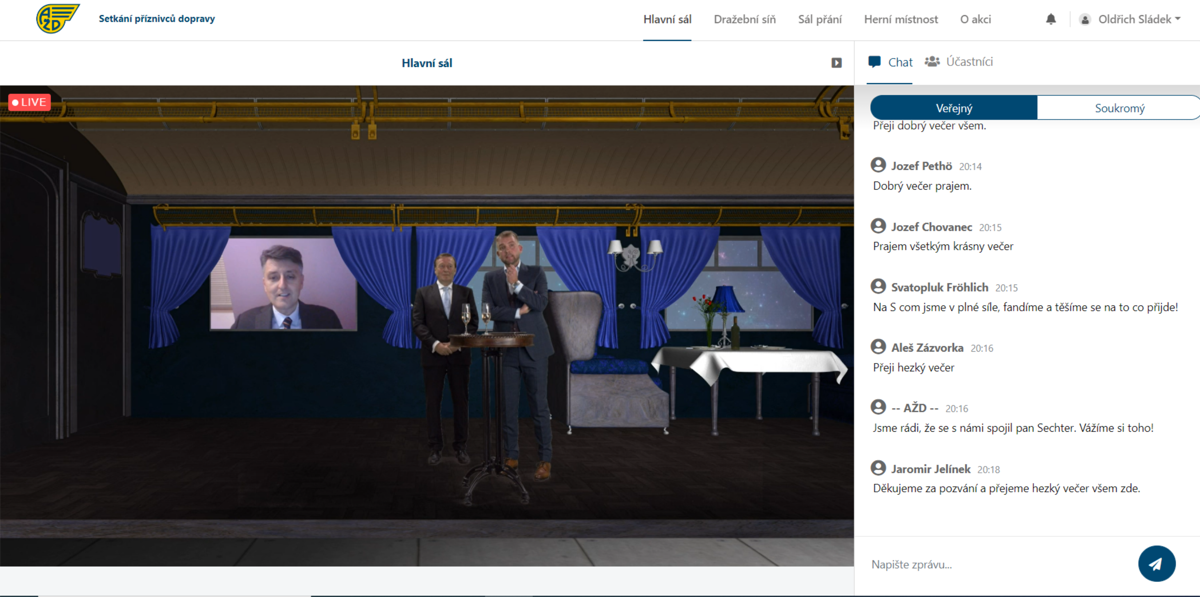Image resolution: width=1200 pixels, height=597 pixels.
Task: Click the message 'Přeji dobrý večer všem.'
Action: tap(930, 126)
